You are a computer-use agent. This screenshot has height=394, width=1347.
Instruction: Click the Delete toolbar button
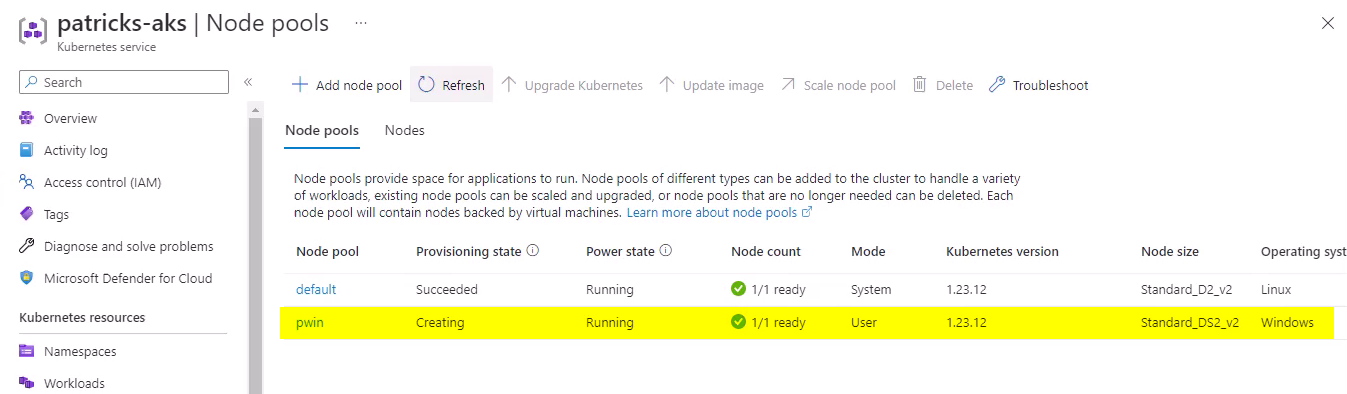coord(943,85)
